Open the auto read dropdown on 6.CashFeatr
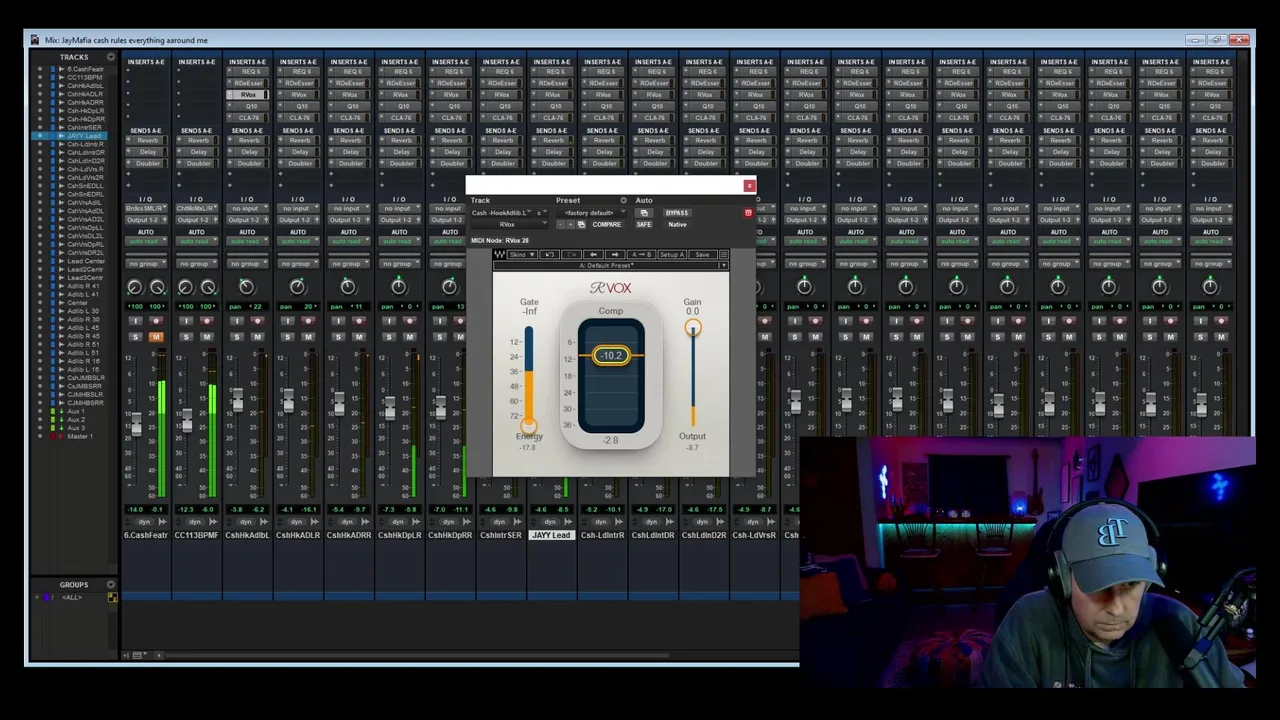Viewport: 1280px width, 720px height. point(146,241)
